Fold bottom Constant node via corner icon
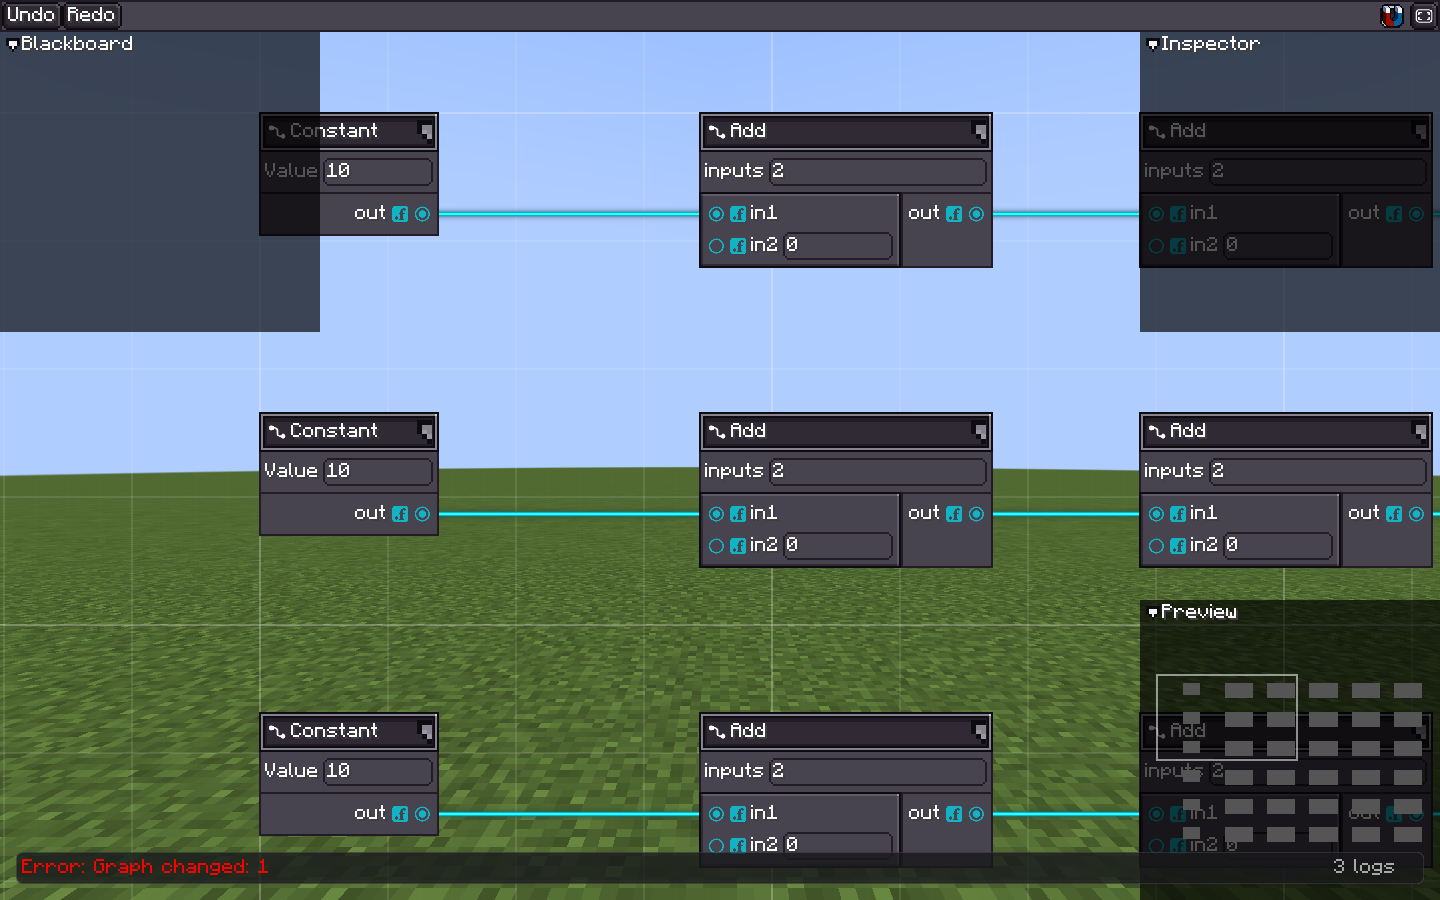1440x900 pixels. (426, 731)
